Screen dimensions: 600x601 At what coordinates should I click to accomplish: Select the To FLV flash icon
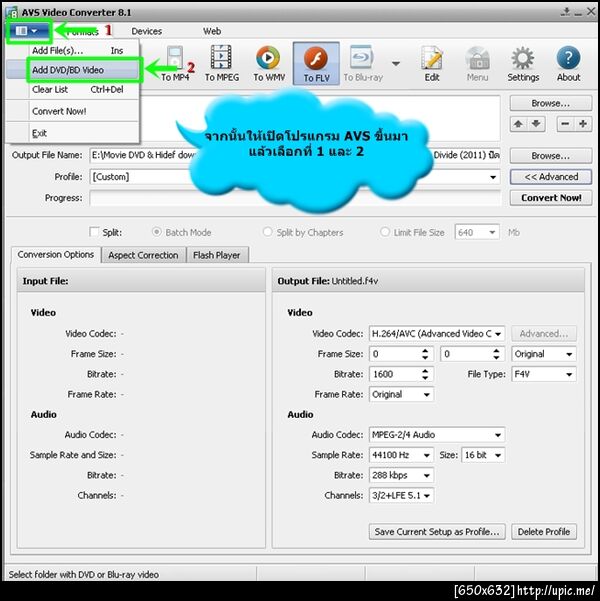tap(316, 64)
